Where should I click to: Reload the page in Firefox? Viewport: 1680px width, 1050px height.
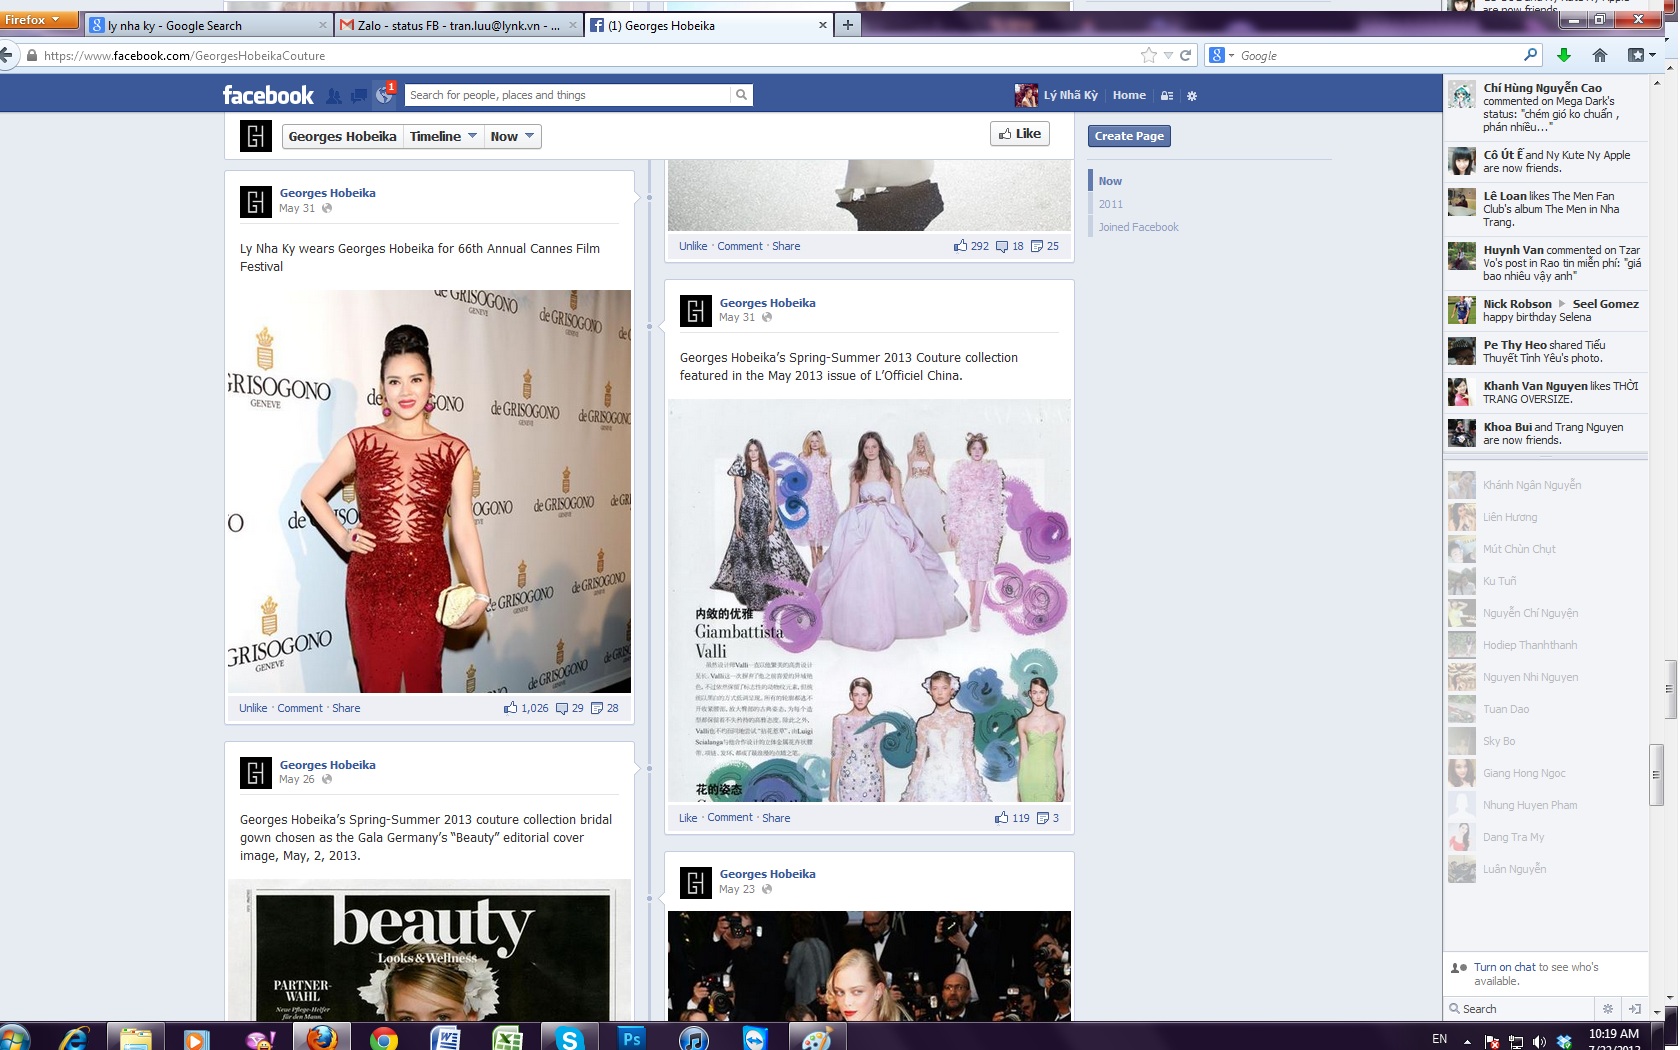1186,55
